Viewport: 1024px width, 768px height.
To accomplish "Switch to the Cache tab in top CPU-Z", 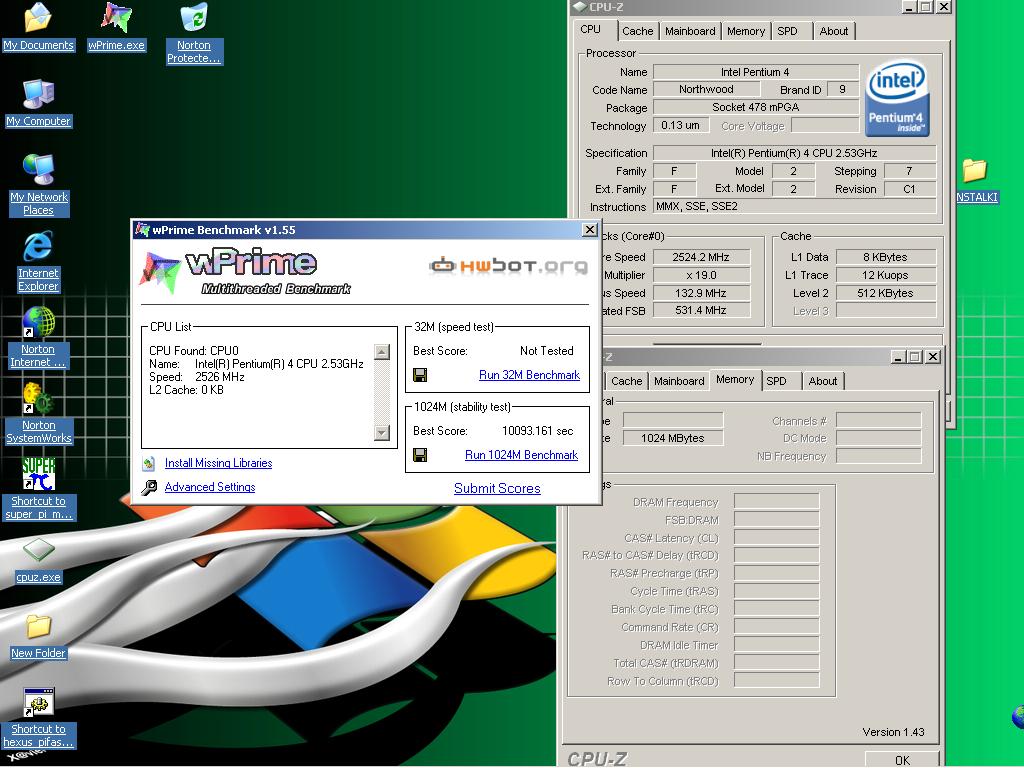I will pyautogui.click(x=637, y=31).
